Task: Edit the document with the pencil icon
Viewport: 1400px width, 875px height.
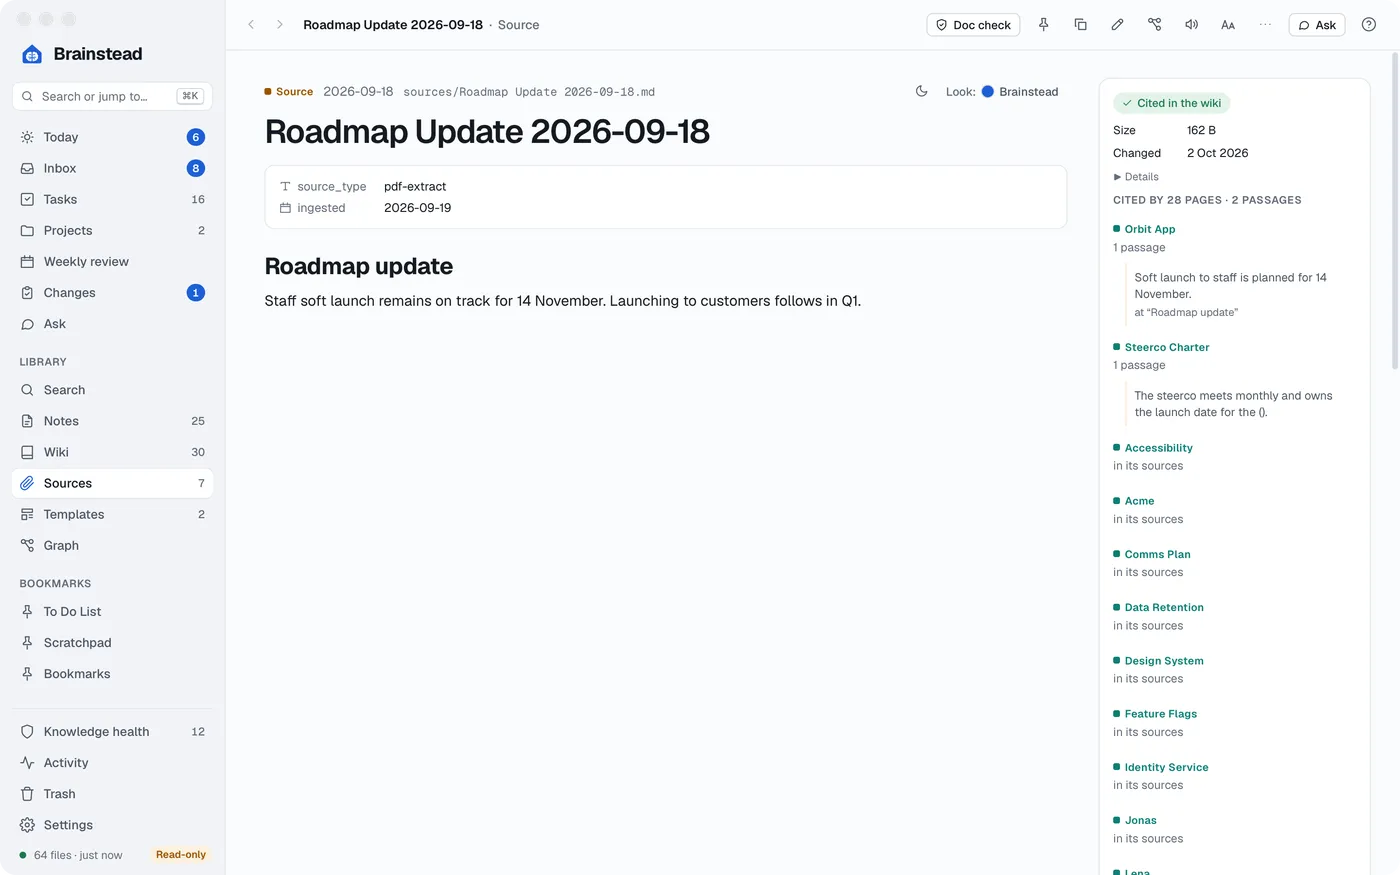Action: click(x=1117, y=25)
